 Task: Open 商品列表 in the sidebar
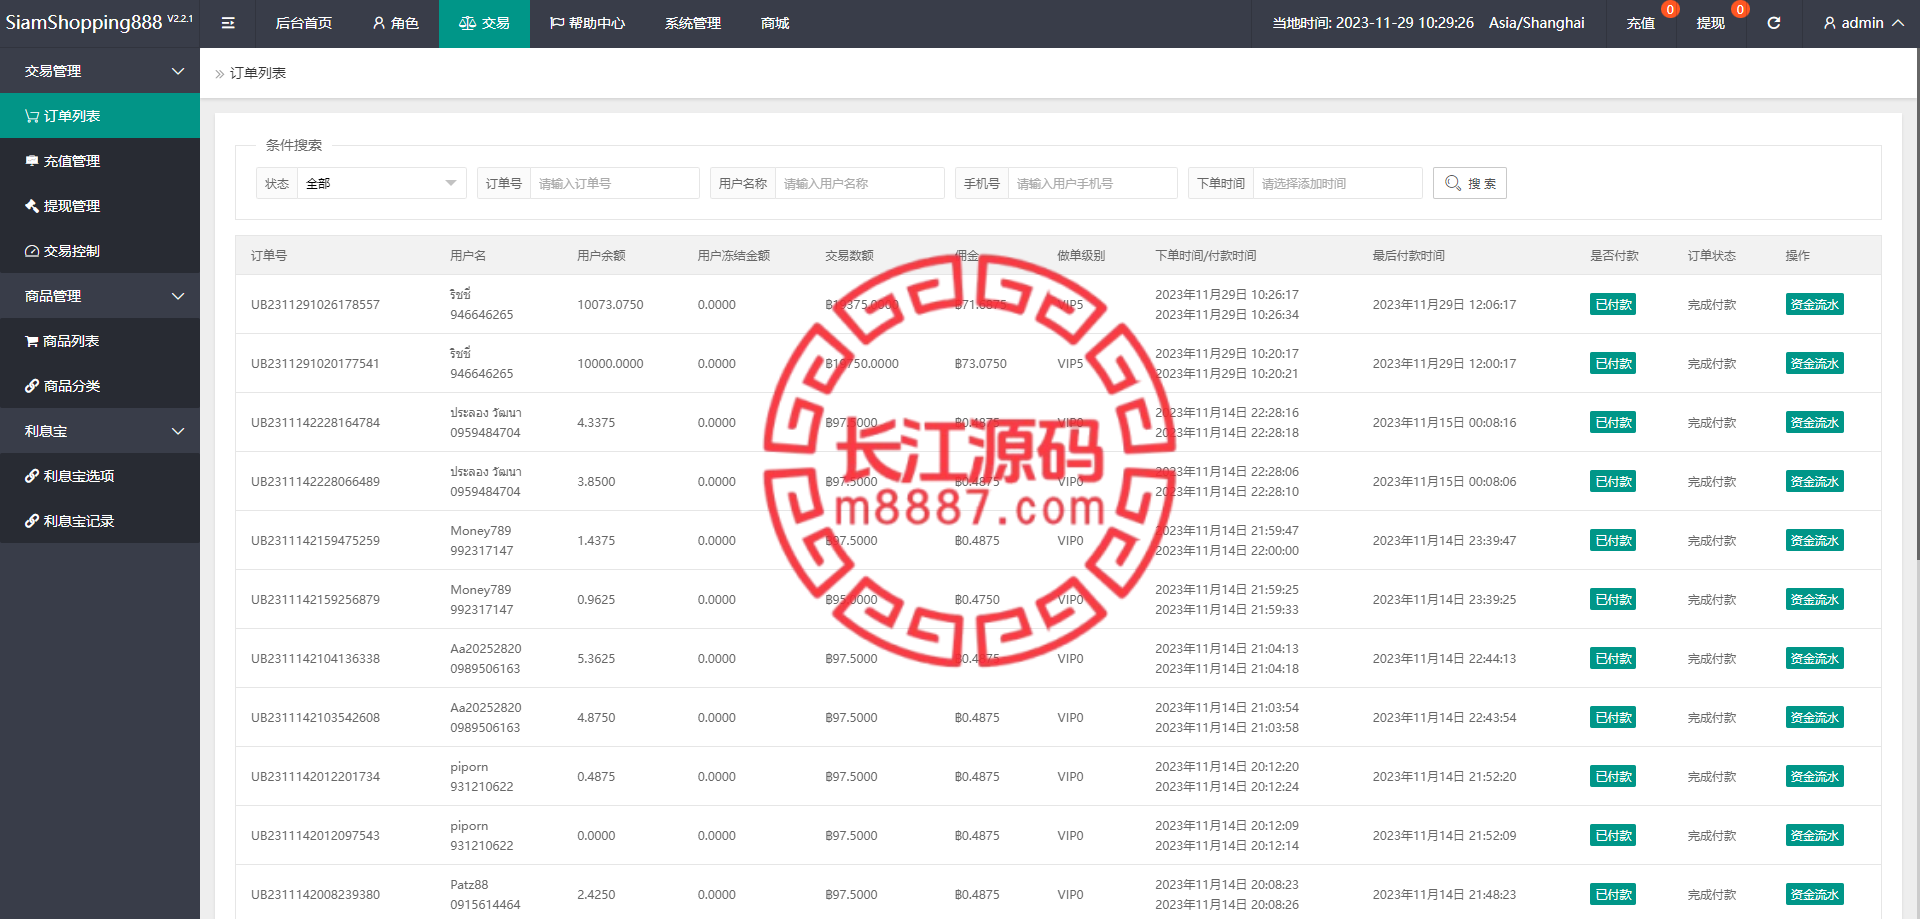point(100,341)
